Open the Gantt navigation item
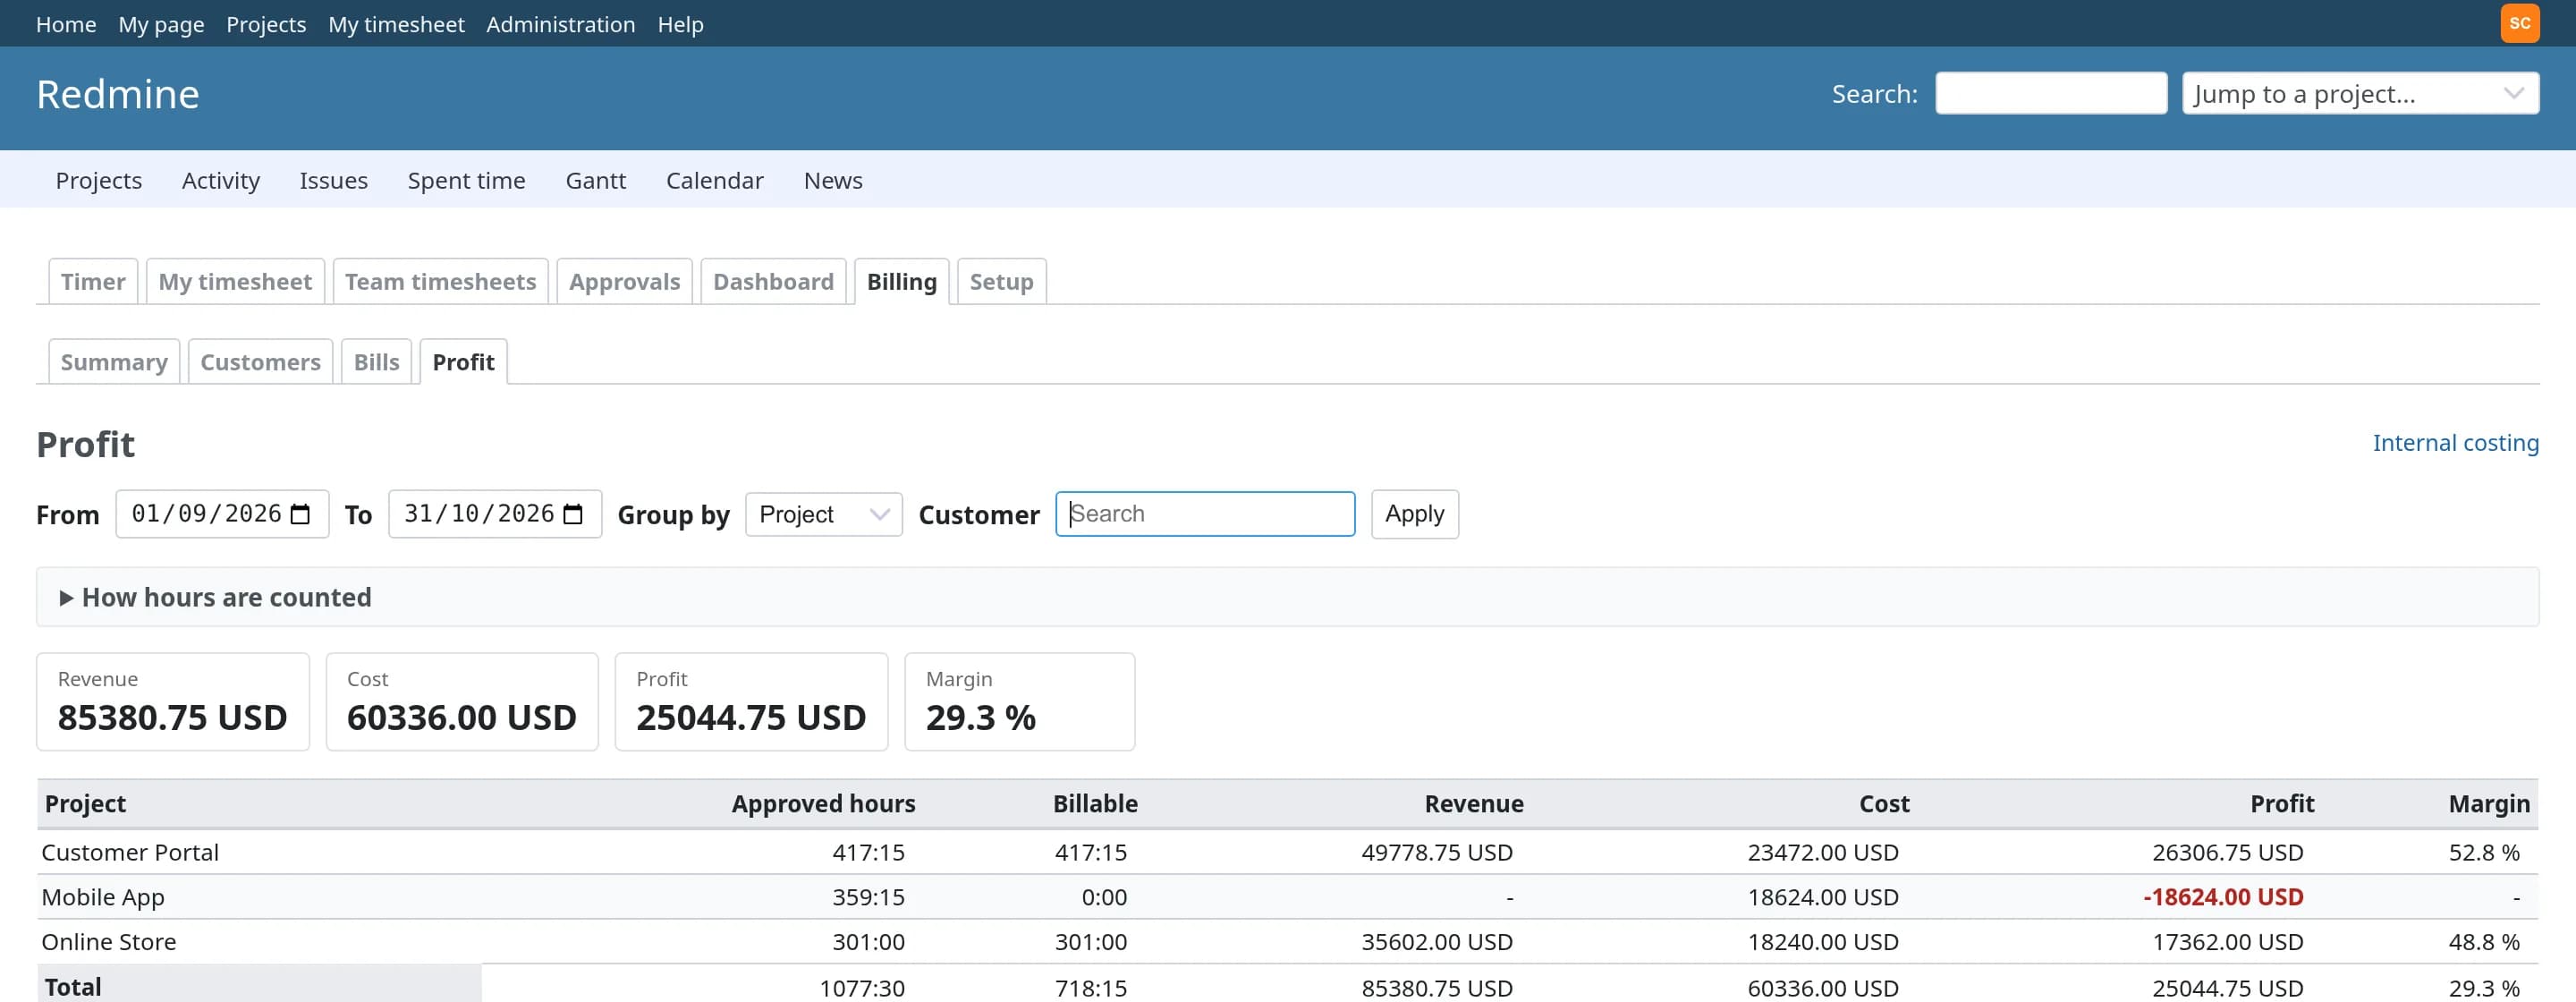The width and height of the screenshot is (2576, 1002). click(x=595, y=180)
